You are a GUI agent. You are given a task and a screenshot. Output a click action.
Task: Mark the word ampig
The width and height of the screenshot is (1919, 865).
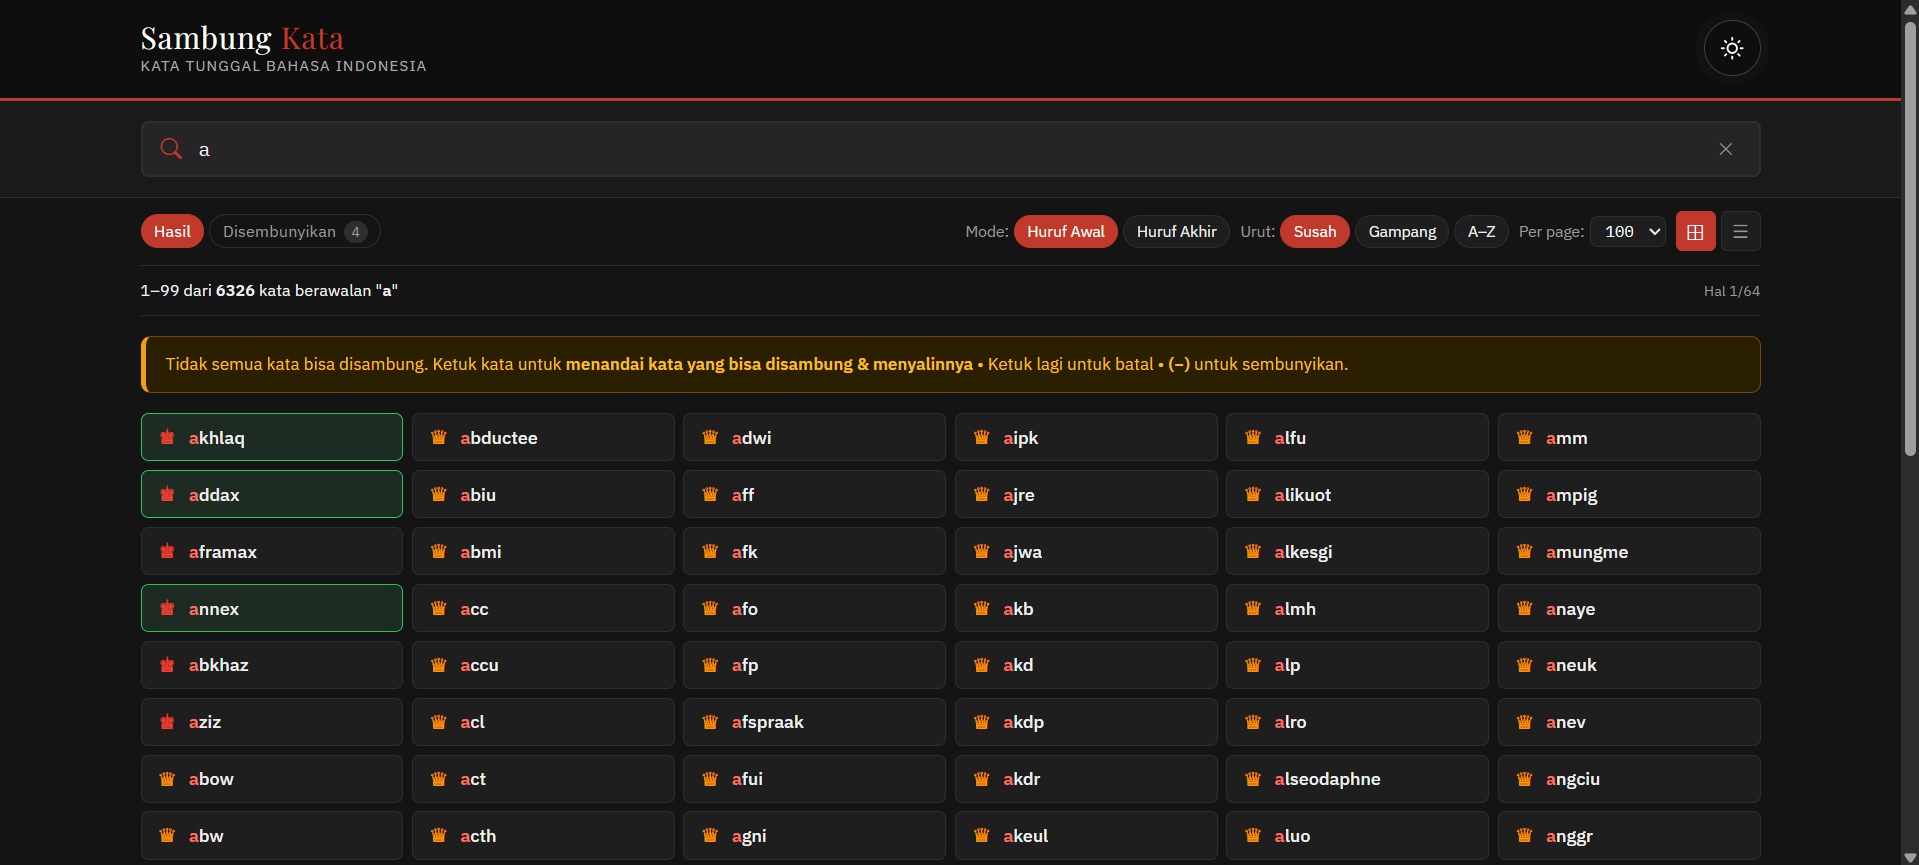(x=1629, y=494)
